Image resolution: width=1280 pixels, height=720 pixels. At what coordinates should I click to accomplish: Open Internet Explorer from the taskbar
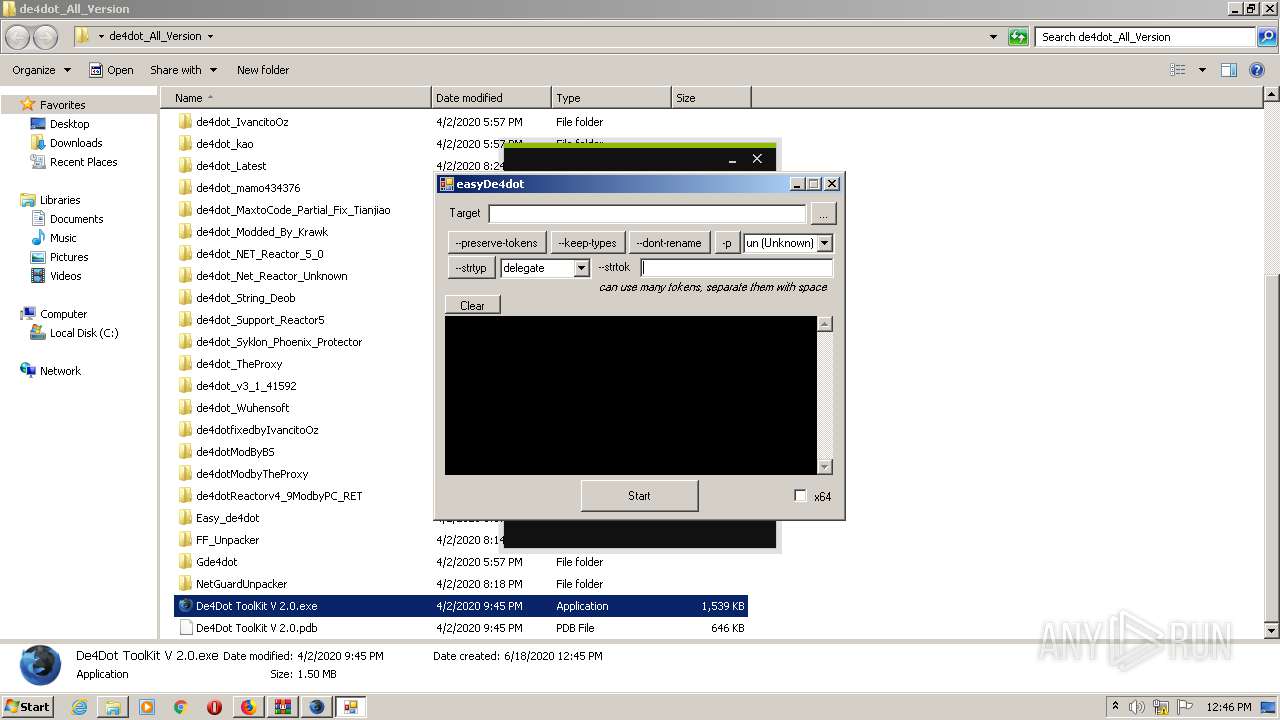tap(79, 706)
